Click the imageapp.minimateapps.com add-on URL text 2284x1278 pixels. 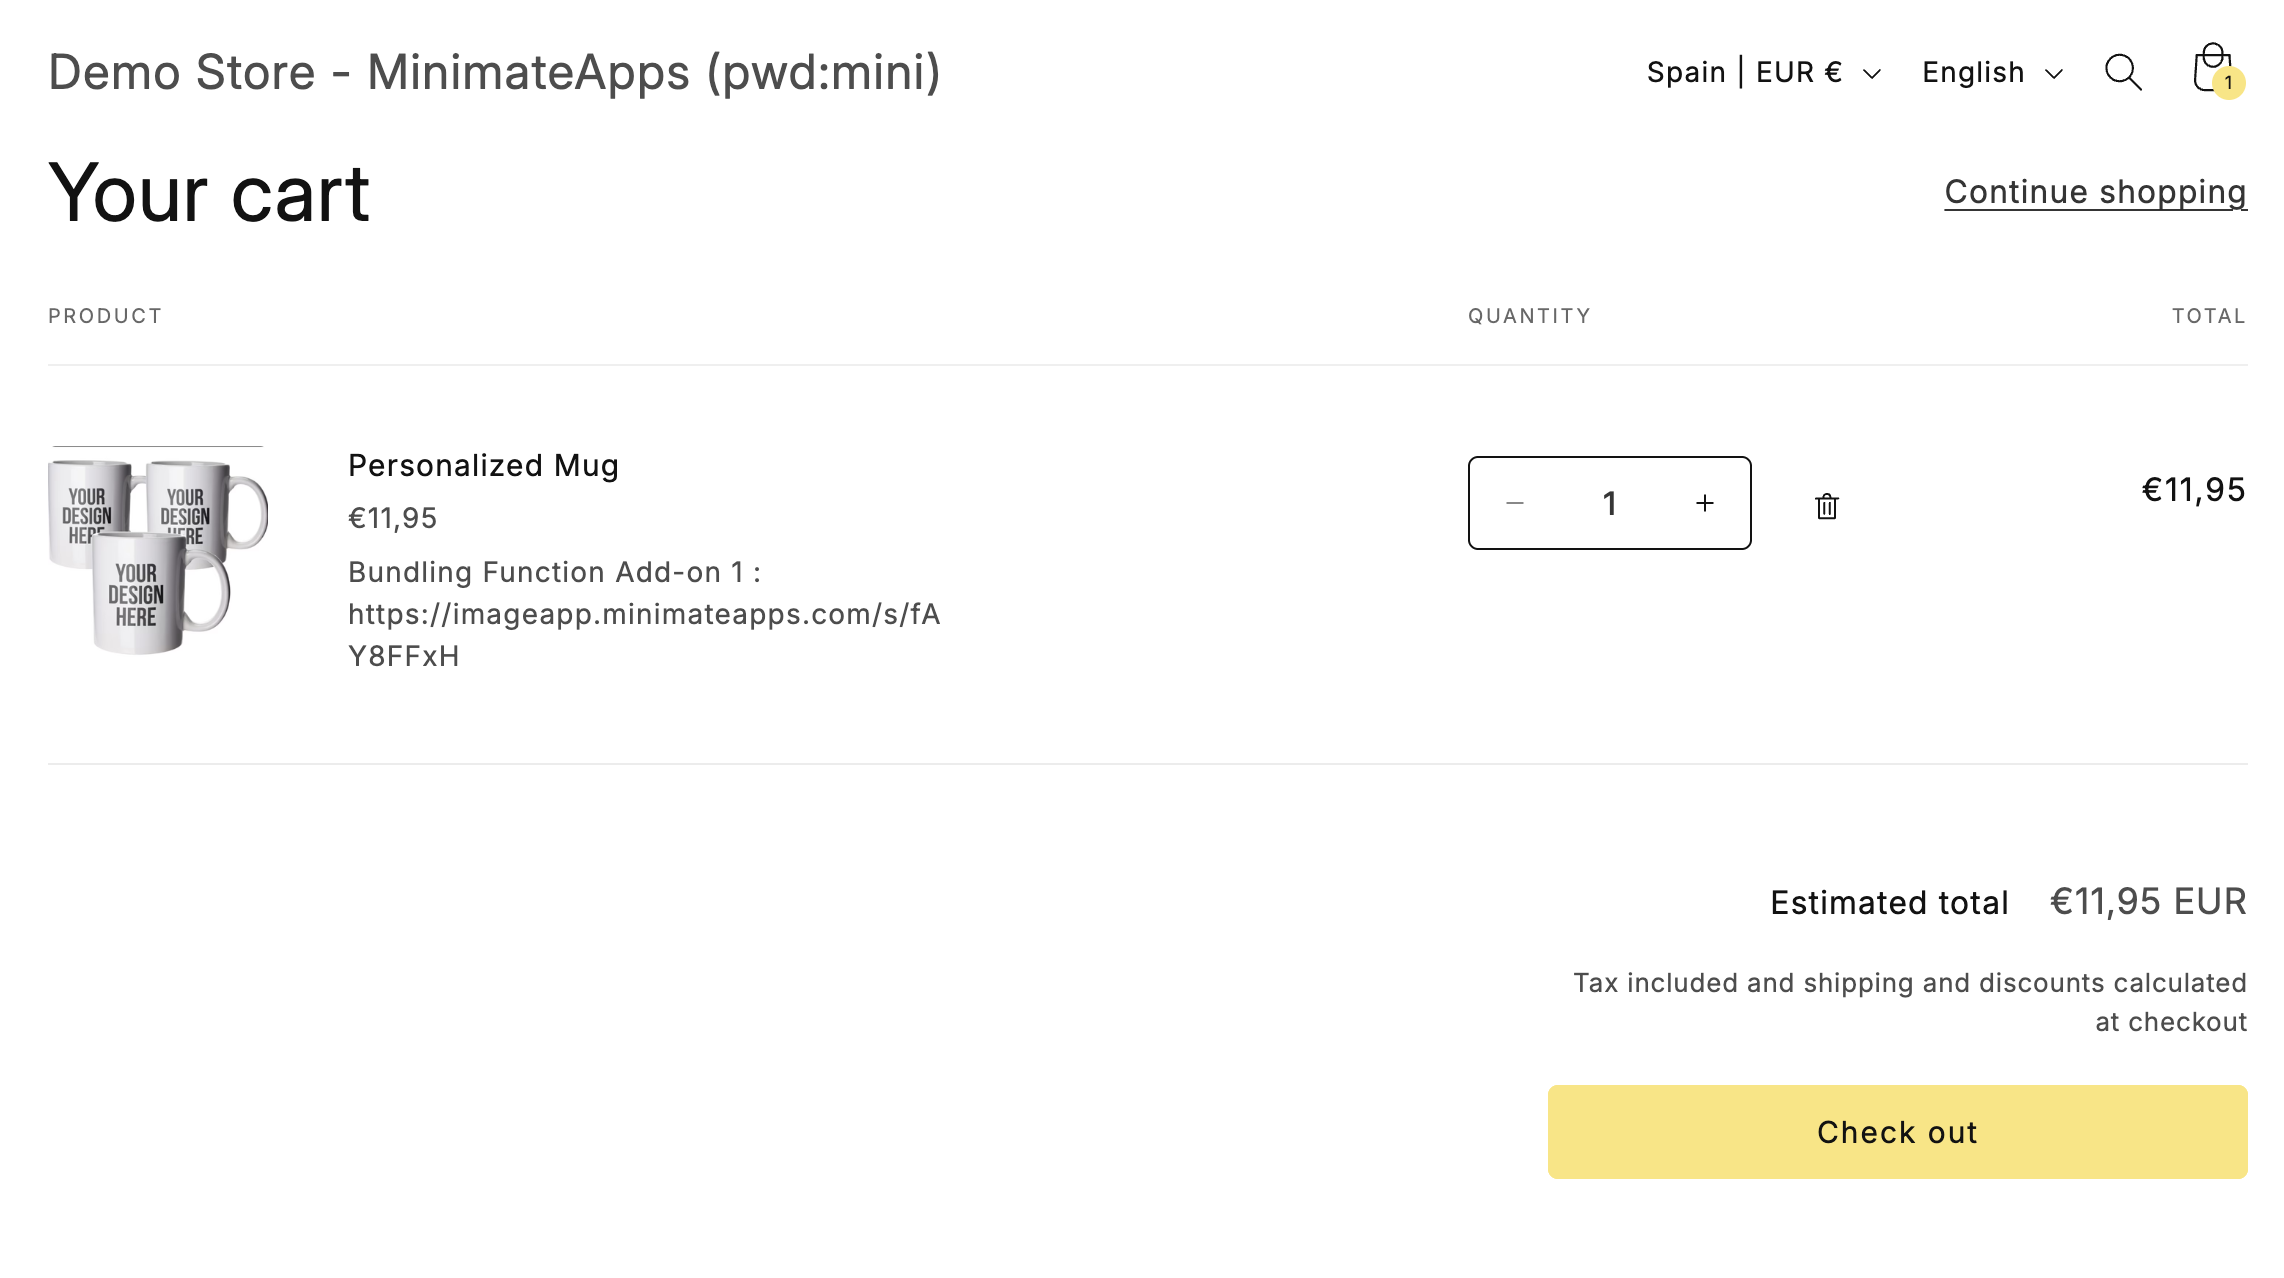point(644,614)
